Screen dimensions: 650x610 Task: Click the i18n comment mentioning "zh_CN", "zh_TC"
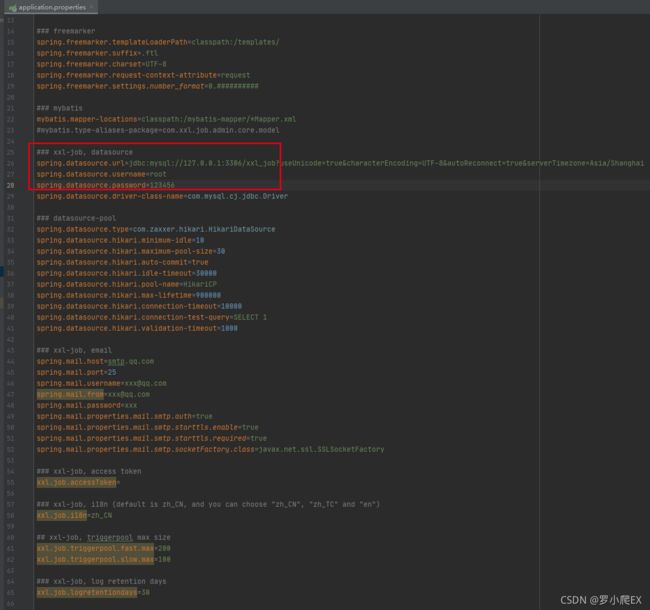coord(208,504)
